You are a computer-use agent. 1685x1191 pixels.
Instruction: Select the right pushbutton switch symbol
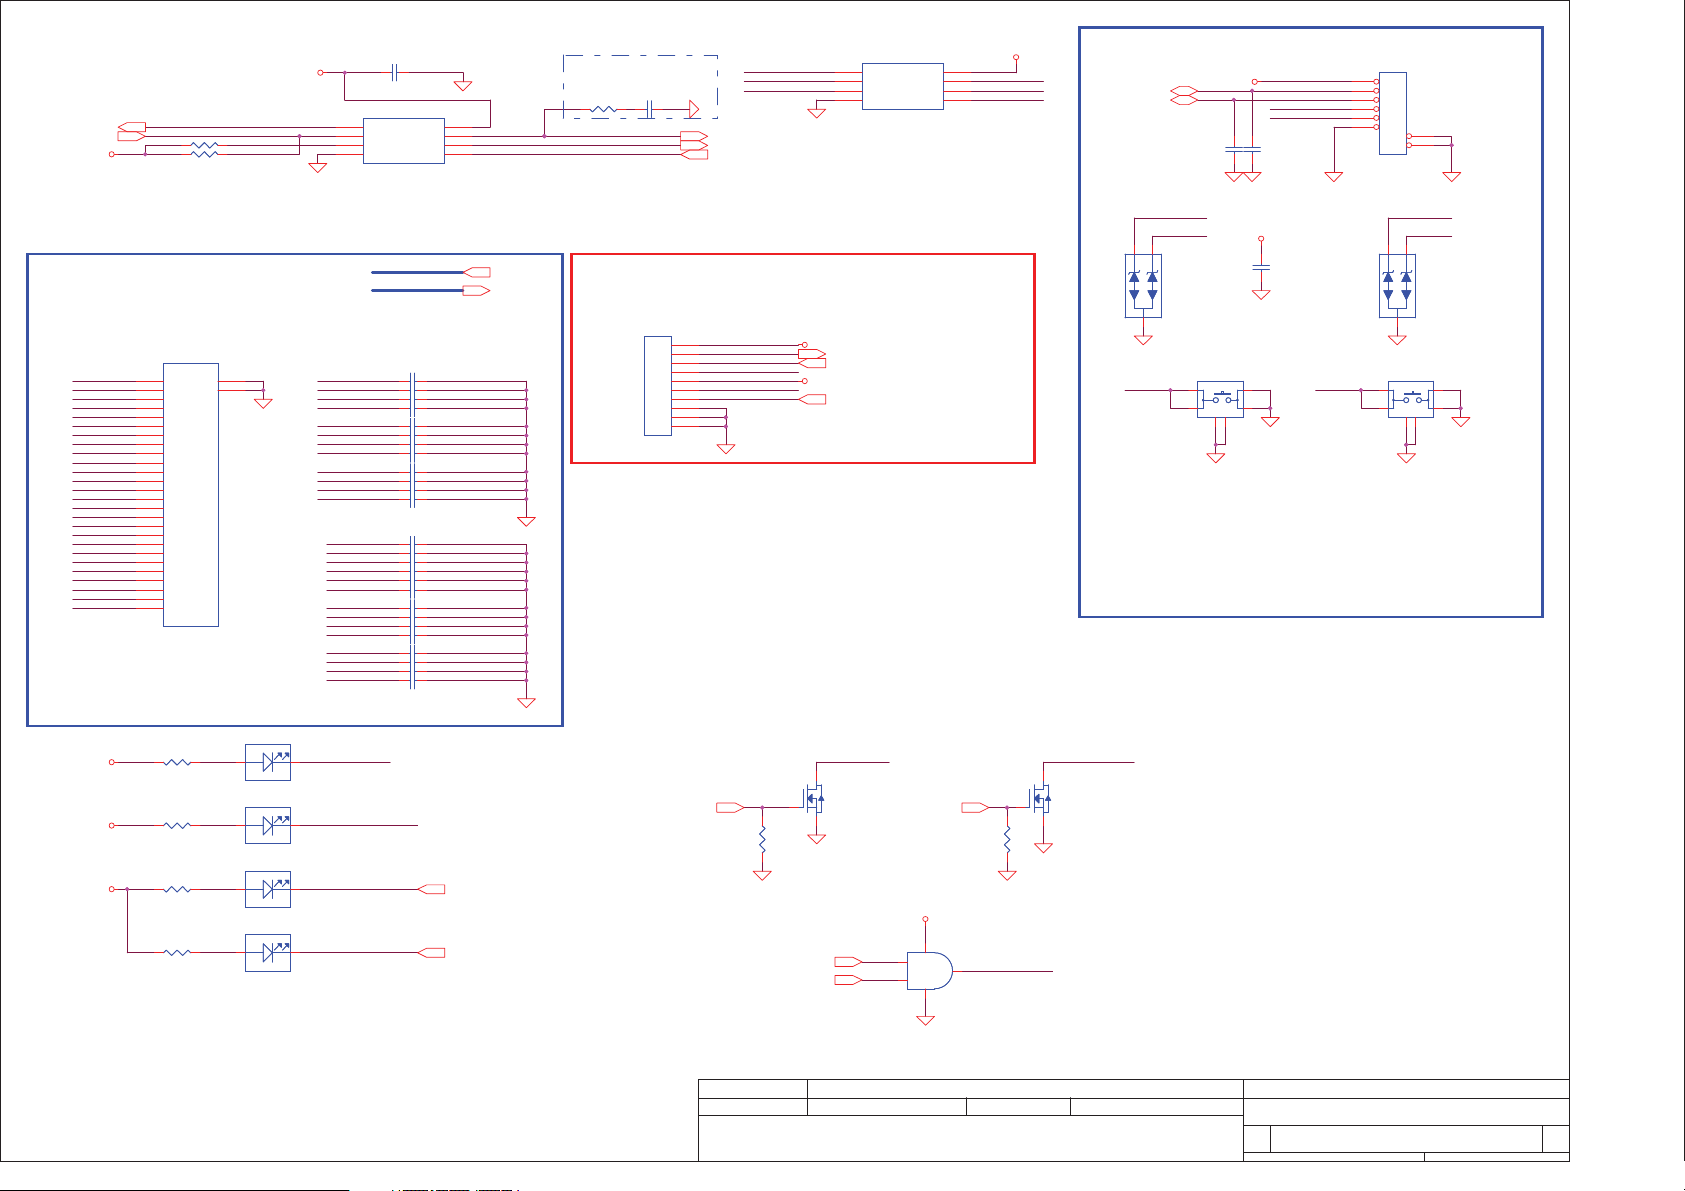pos(1411,399)
